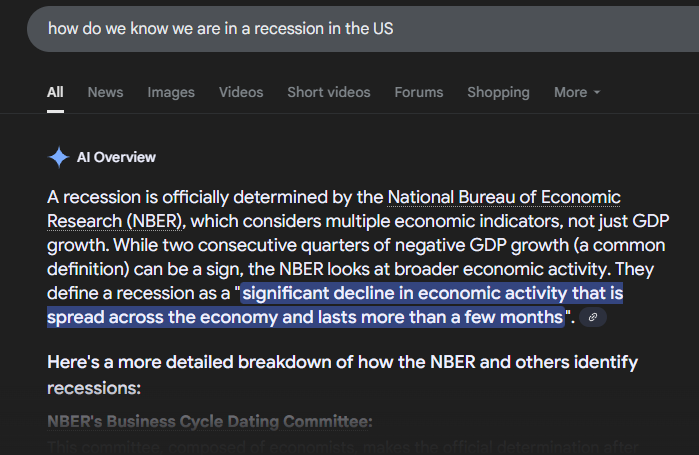Image resolution: width=699 pixels, height=455 pixels.
Task: Switch to the News tab
Action: (105, 92)
